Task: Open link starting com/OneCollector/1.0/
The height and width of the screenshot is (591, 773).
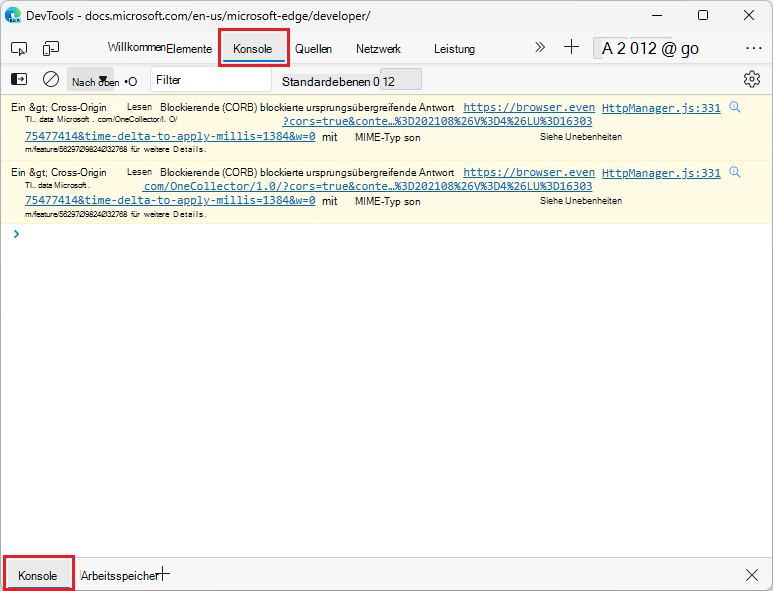Action: pyautogui.click(x=367, y=186)
